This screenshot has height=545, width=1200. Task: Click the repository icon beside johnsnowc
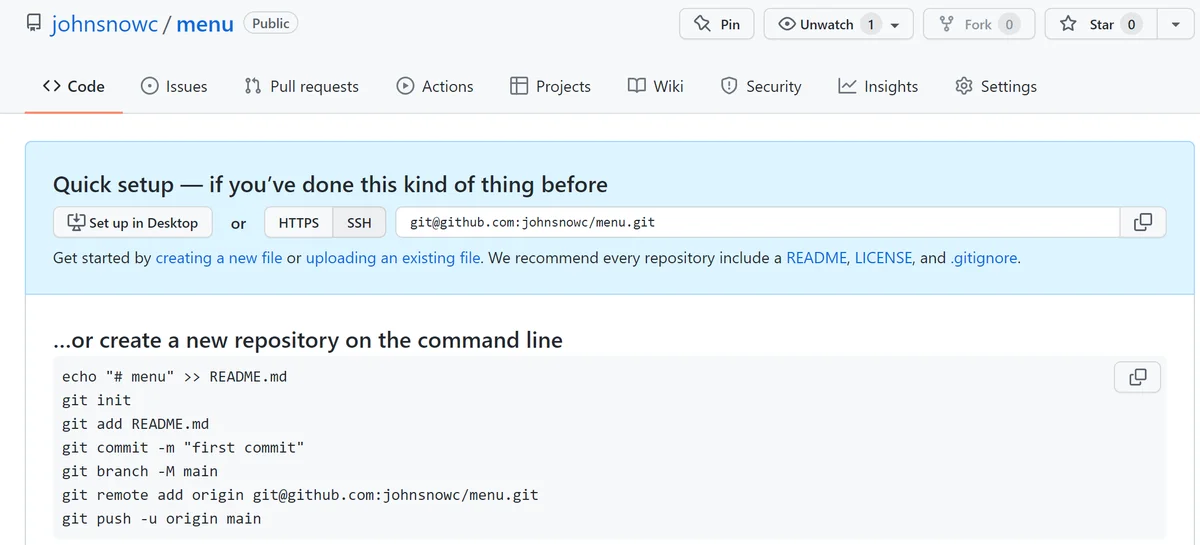coord(34,24)
